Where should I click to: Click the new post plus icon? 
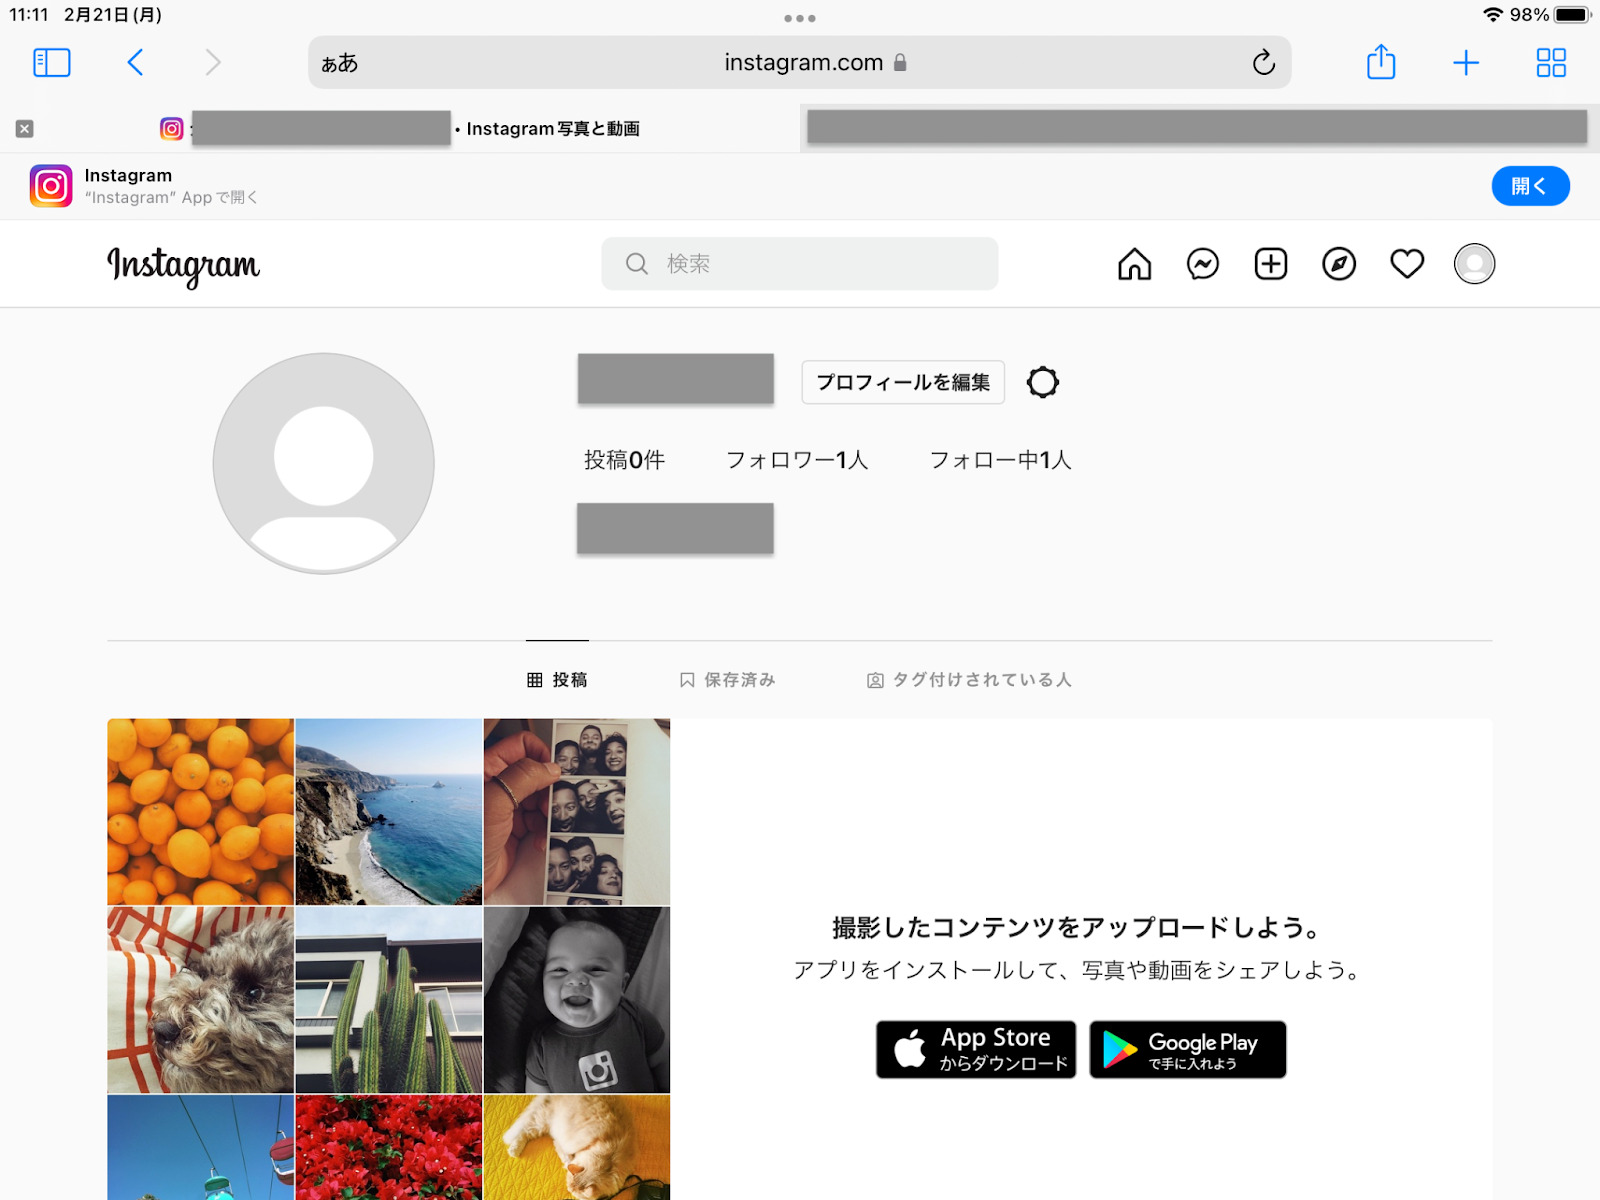point(1270,264)
